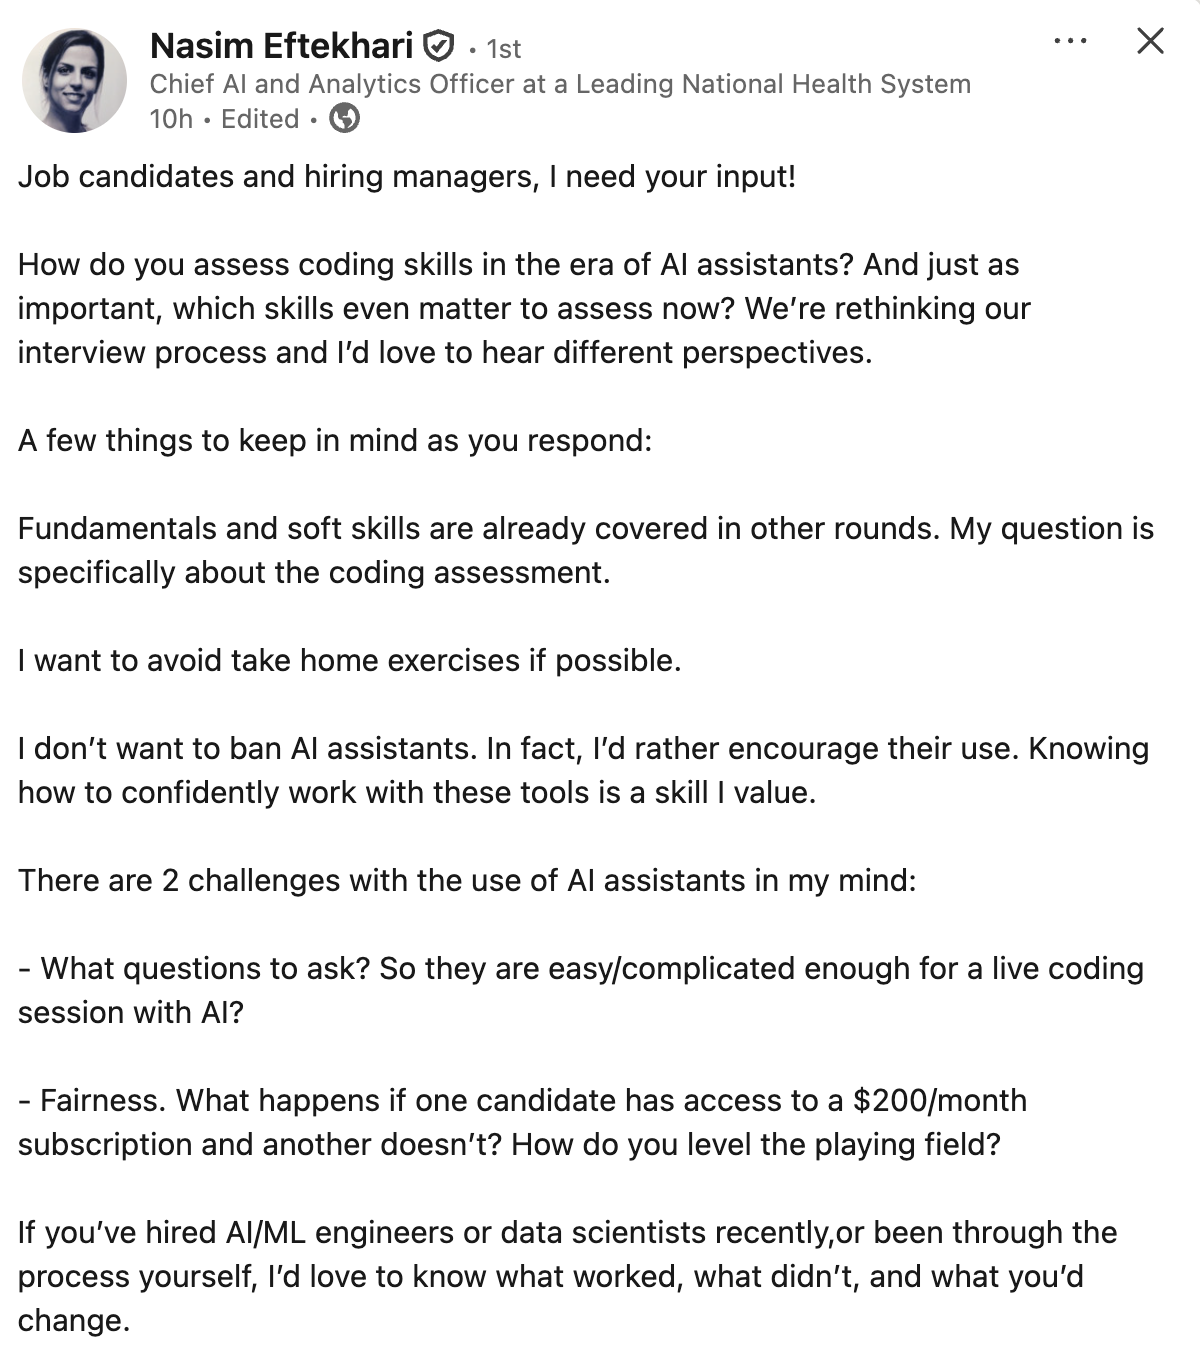This screenshot has width=1200, height=1352.
Task: Click the 'Fairness' bullet about $200/month subscription
Action: (x=520, y=1122)
